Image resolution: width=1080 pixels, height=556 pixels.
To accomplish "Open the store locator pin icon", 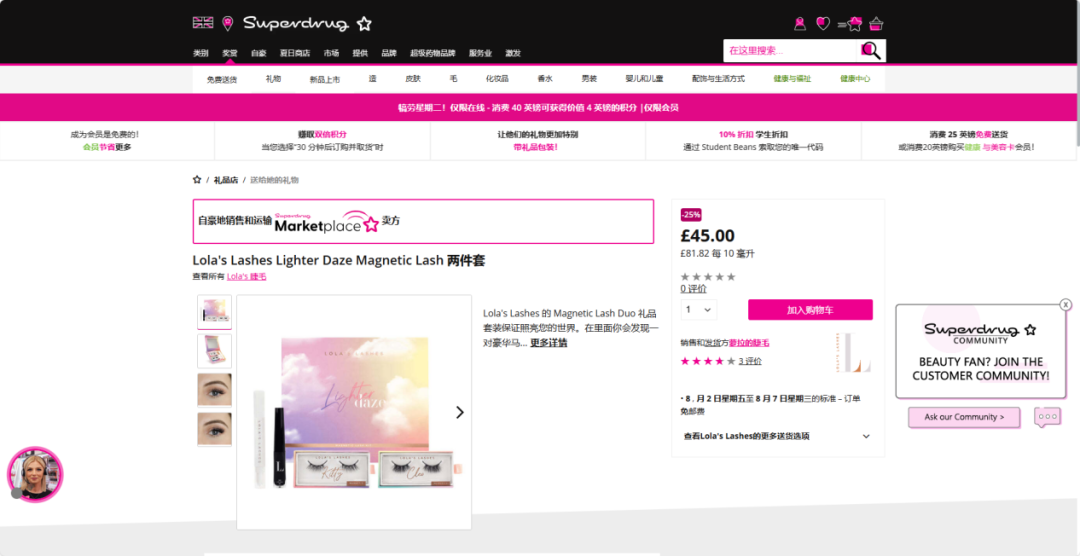I will click(x=227, y=23).
